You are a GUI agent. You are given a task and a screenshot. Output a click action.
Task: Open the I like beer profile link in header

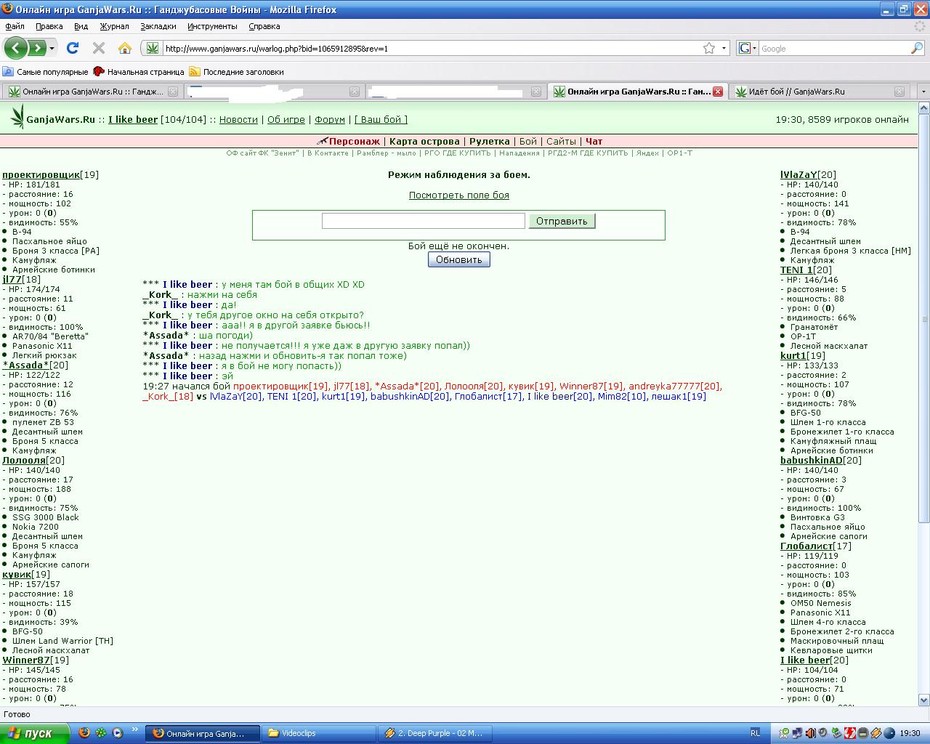pos(133,119)
